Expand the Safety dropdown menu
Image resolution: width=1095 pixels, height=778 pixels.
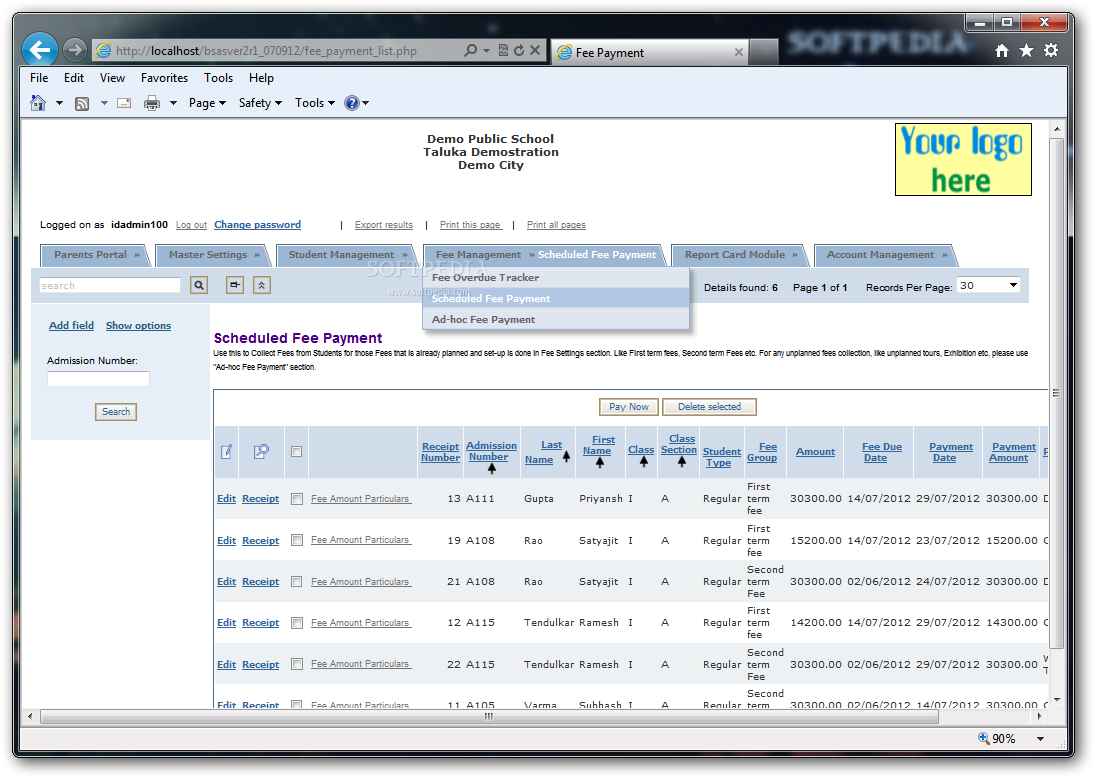[x=260, y=103]
